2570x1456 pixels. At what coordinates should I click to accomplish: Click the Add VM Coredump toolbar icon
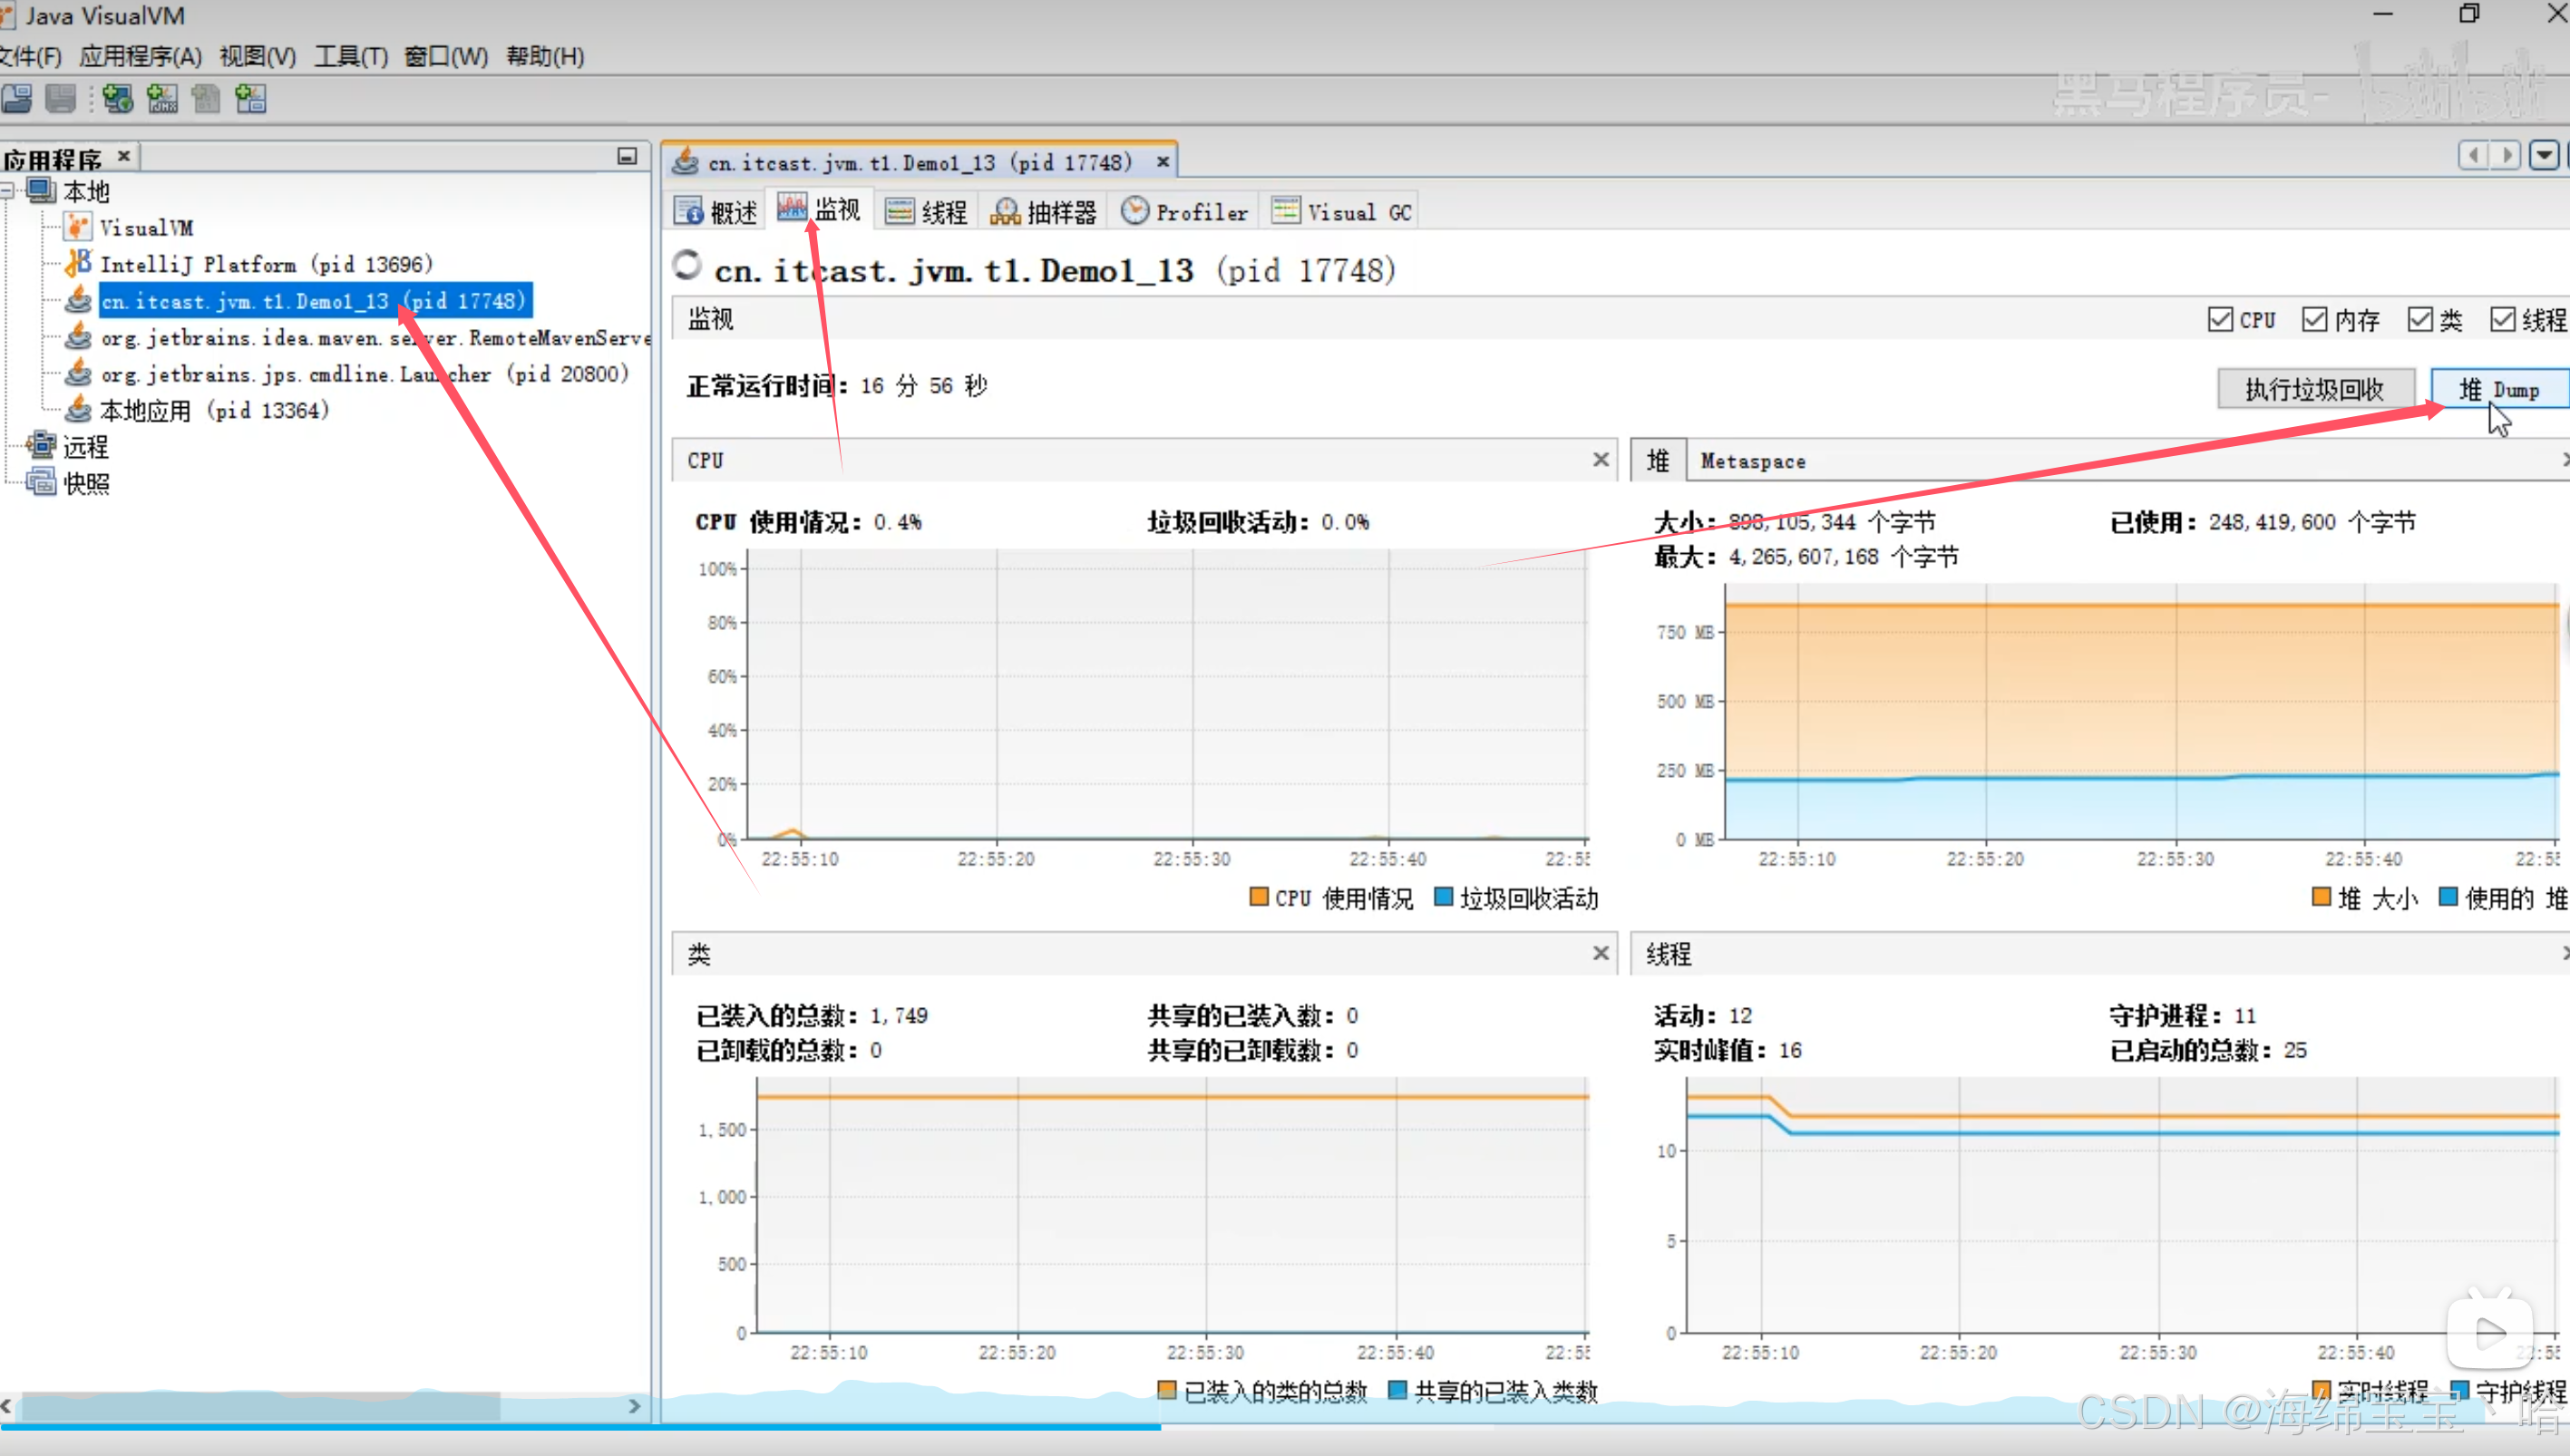click(x=206, y=98)
